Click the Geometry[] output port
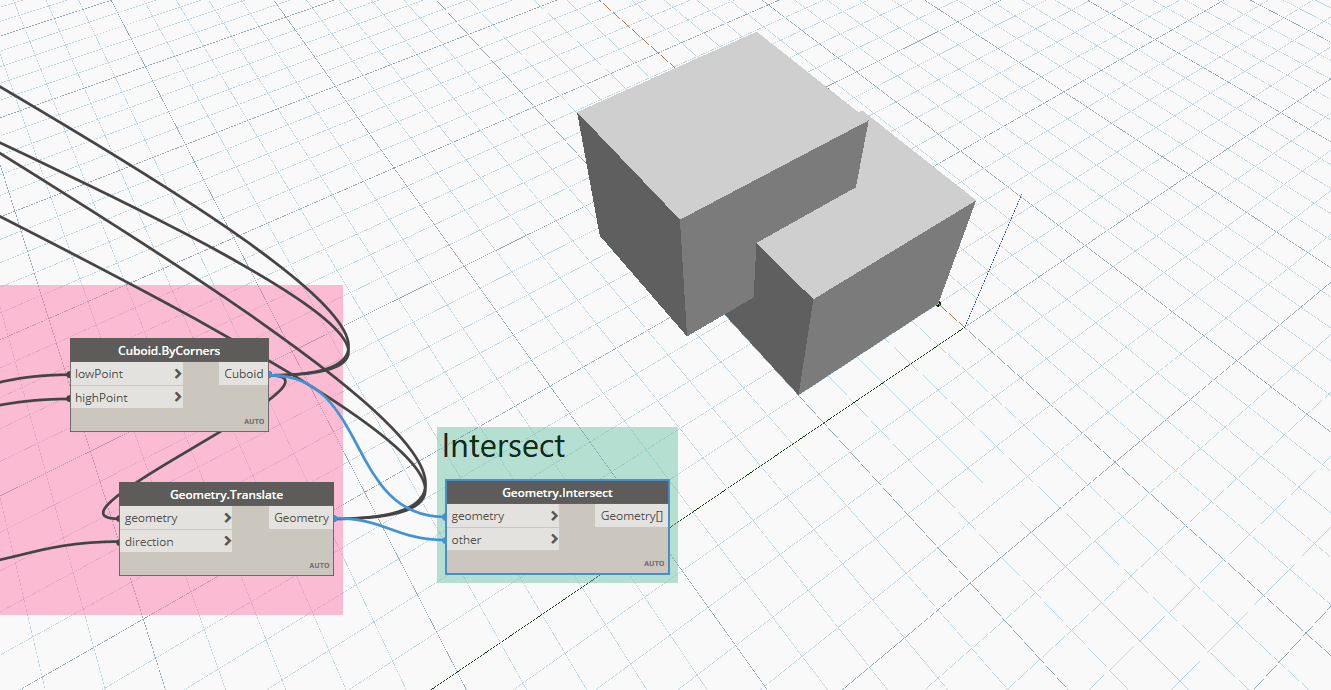The height and width of the screenshot is (690, 1331). [632, 516]
